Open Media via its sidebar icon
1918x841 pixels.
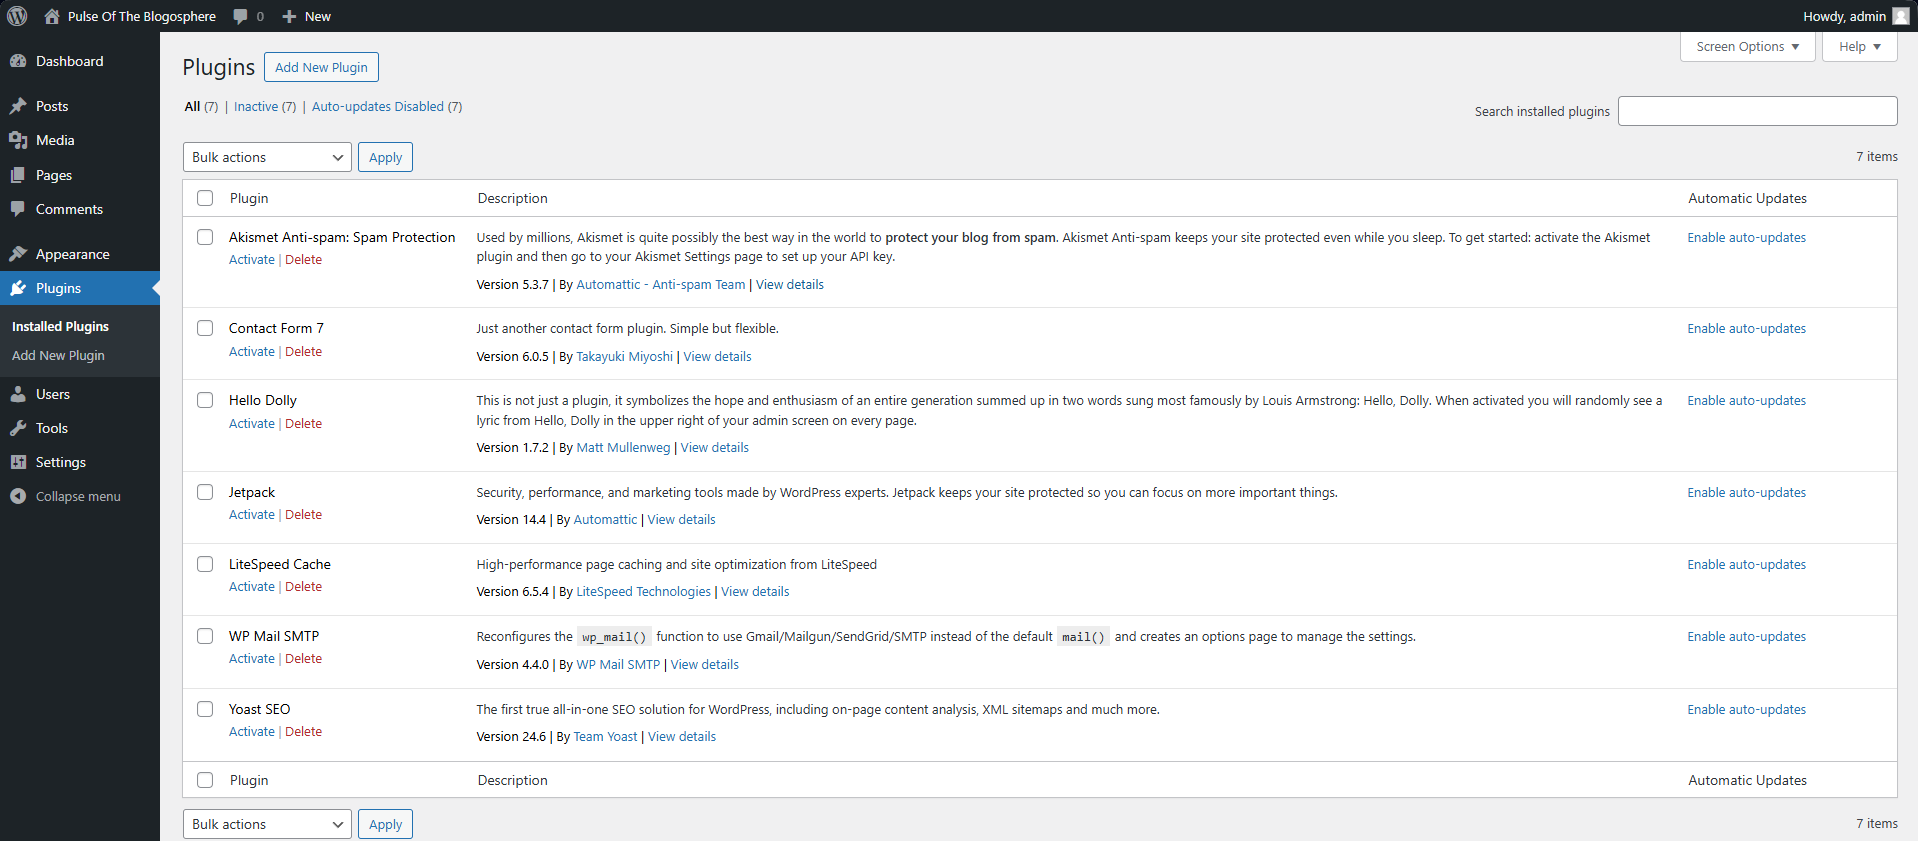18,140
